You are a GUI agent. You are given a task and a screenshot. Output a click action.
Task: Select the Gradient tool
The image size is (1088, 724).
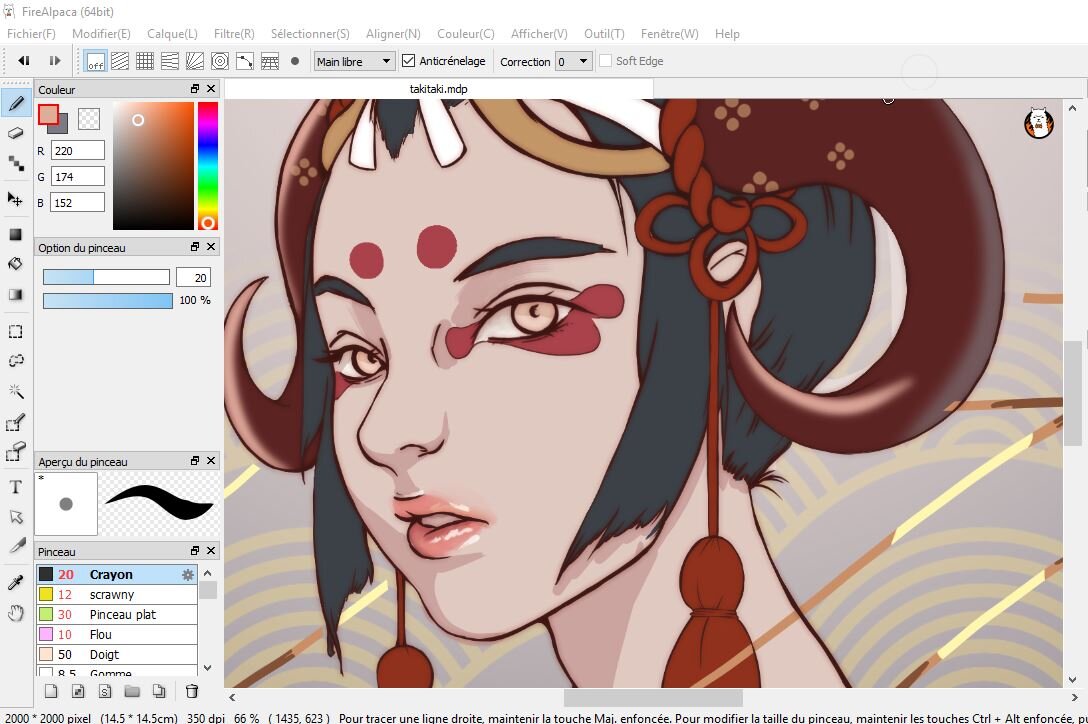[15, 295]
